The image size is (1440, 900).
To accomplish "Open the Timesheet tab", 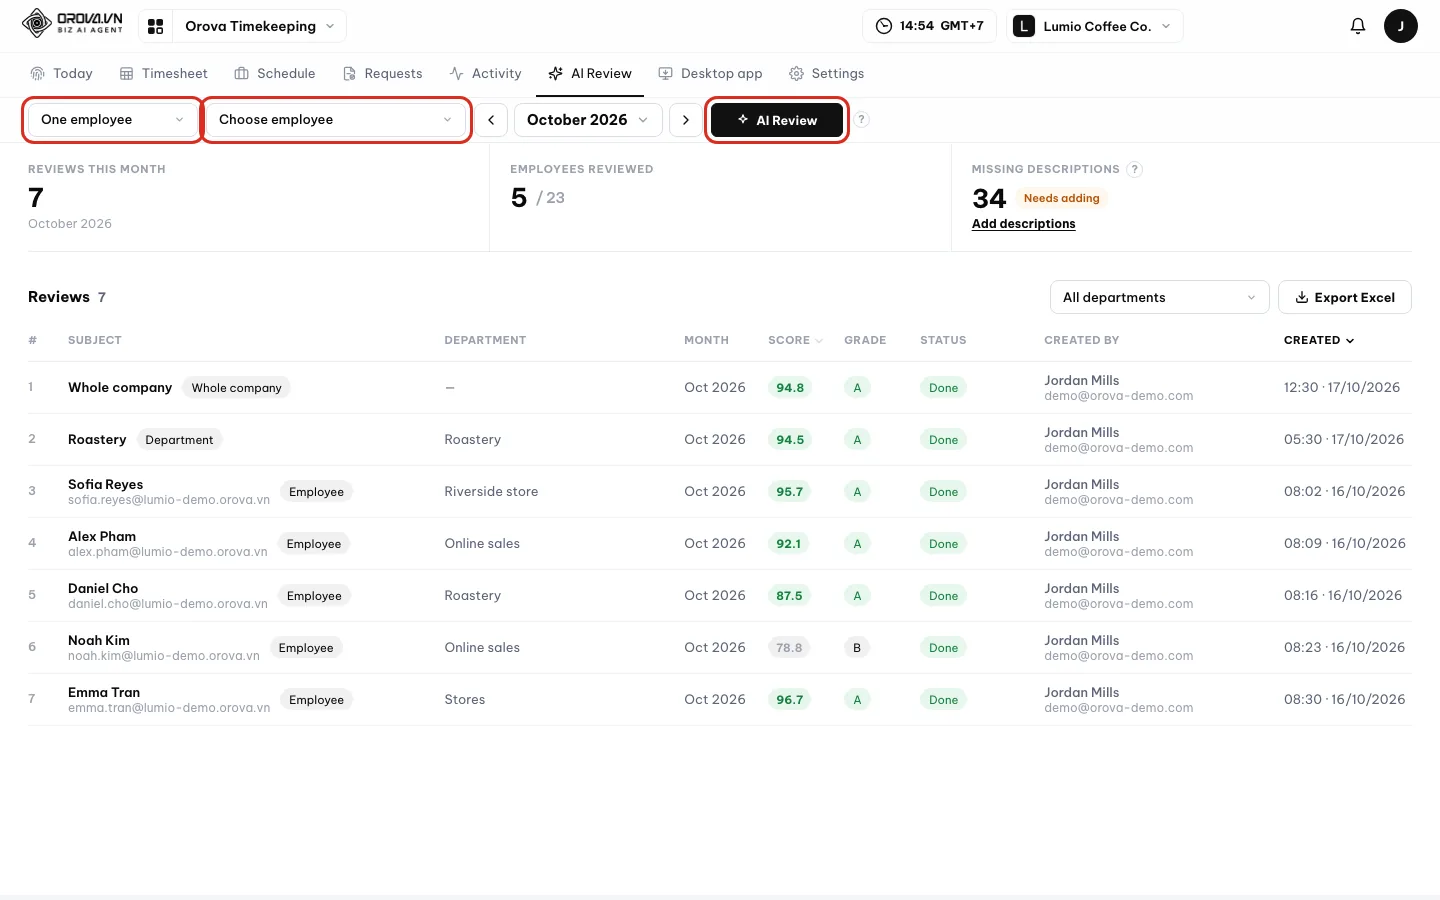I will (x=164, y=74).
